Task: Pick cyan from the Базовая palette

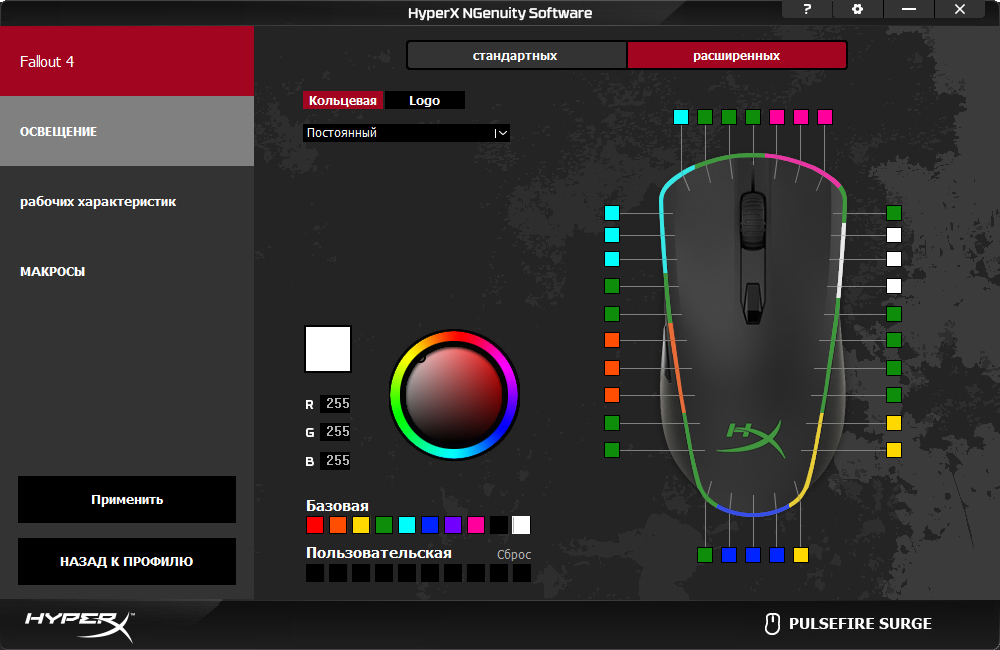Action: [407, 525]
